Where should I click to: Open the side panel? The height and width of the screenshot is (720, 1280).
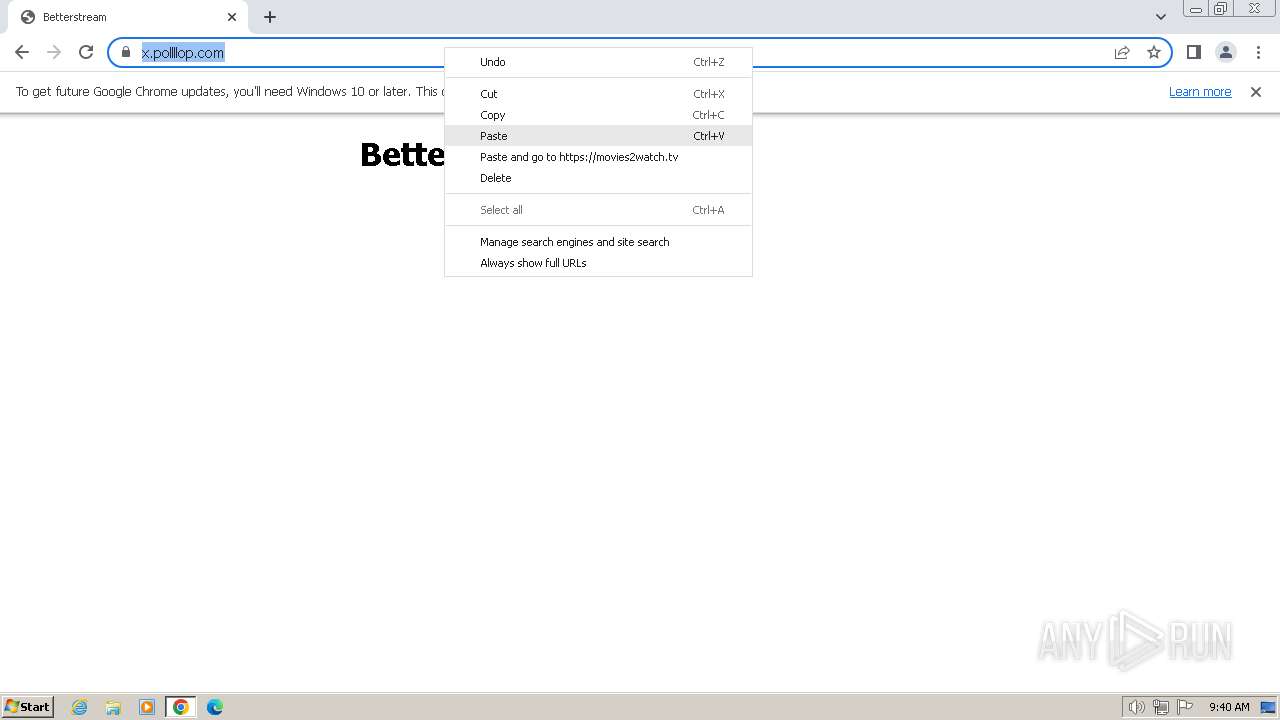coord(1194,52)
